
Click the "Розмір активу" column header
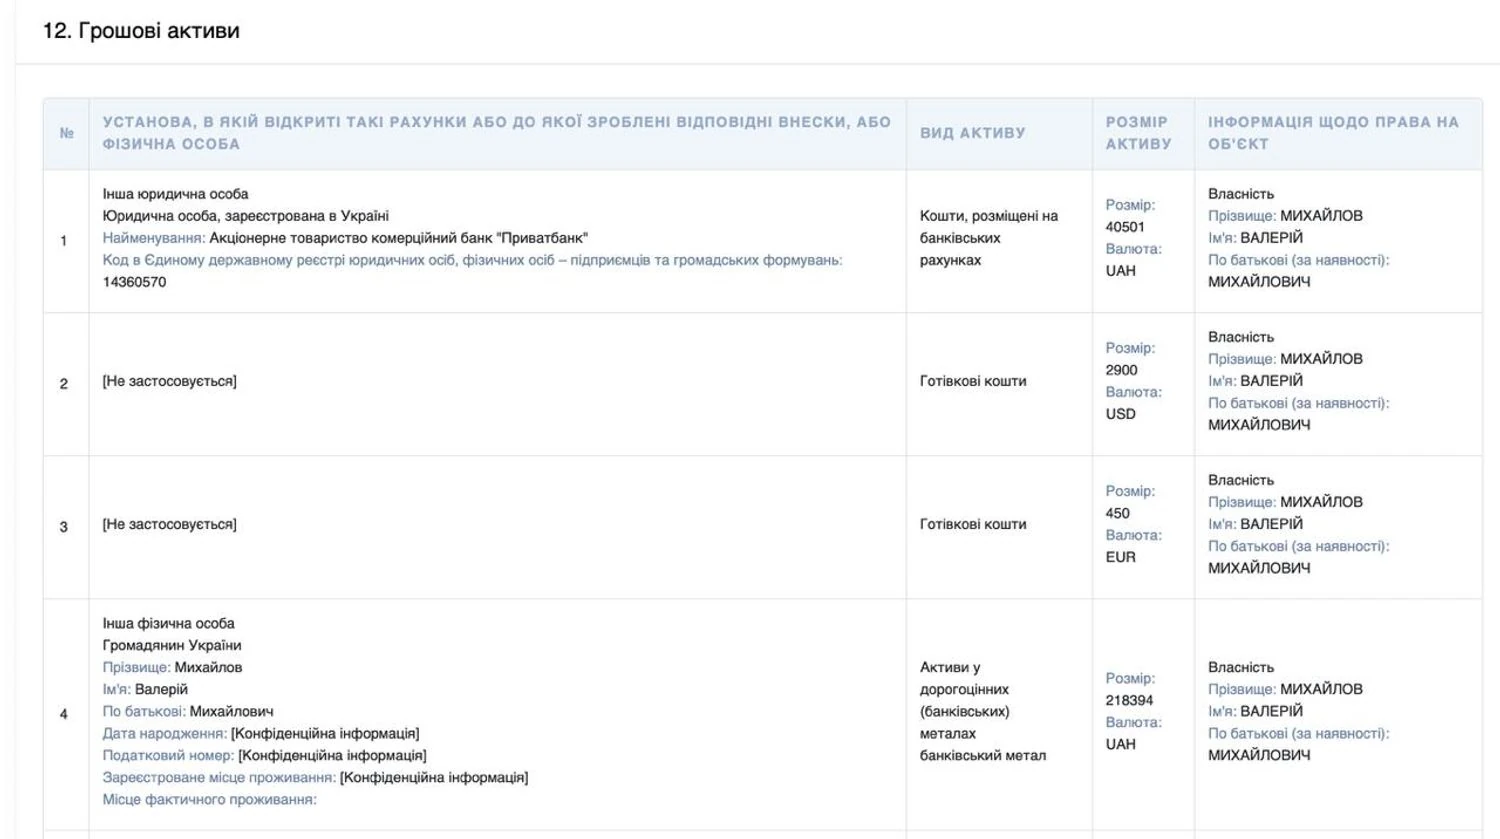click(1138, 133)
